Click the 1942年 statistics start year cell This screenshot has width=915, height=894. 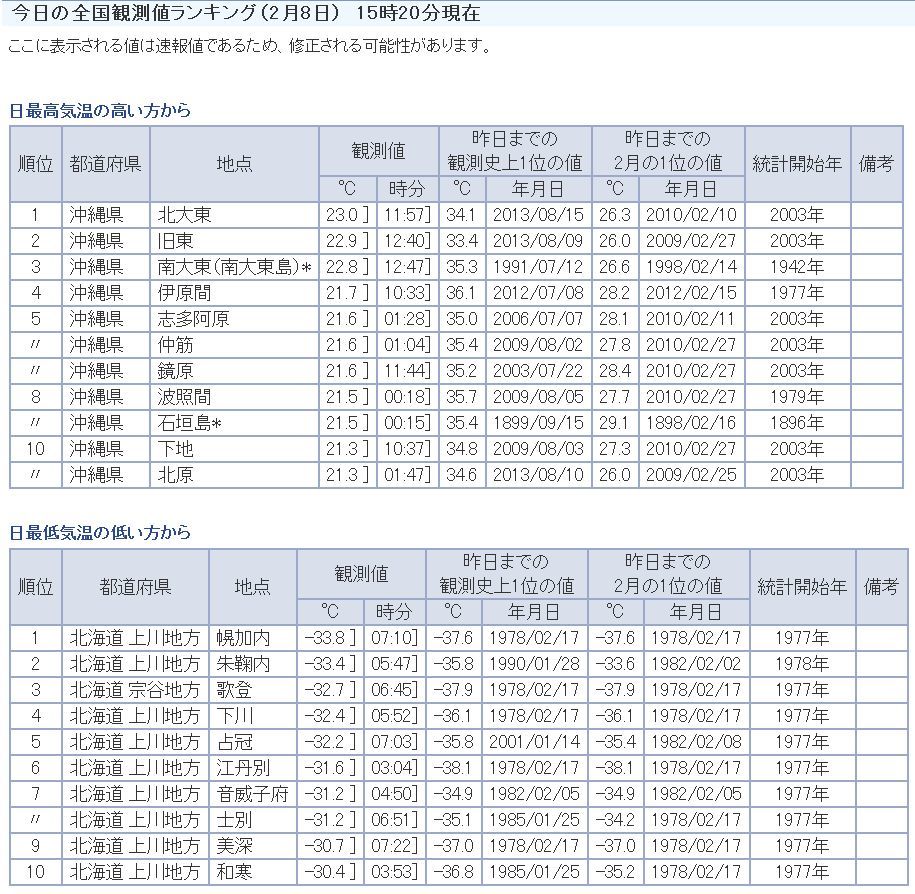[x=797, y=267]
